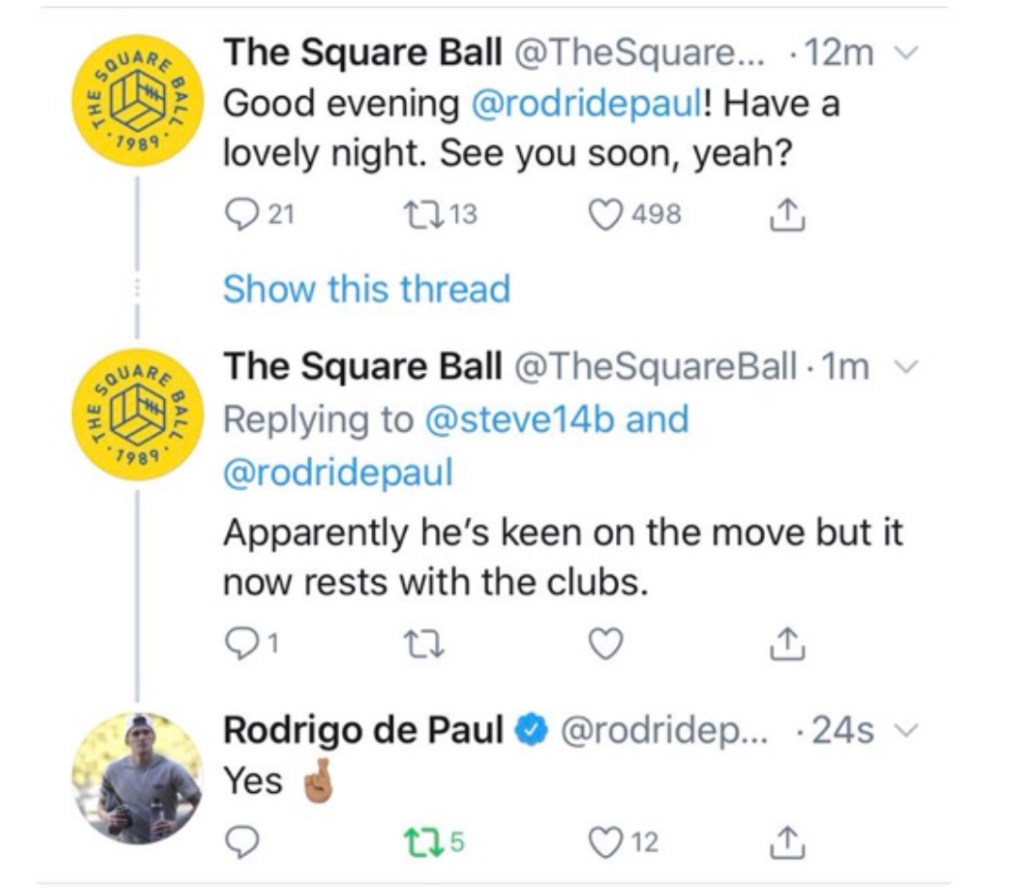
Task: Open options chevron on the 12m tweet
Action: click(x=905, y=52)
